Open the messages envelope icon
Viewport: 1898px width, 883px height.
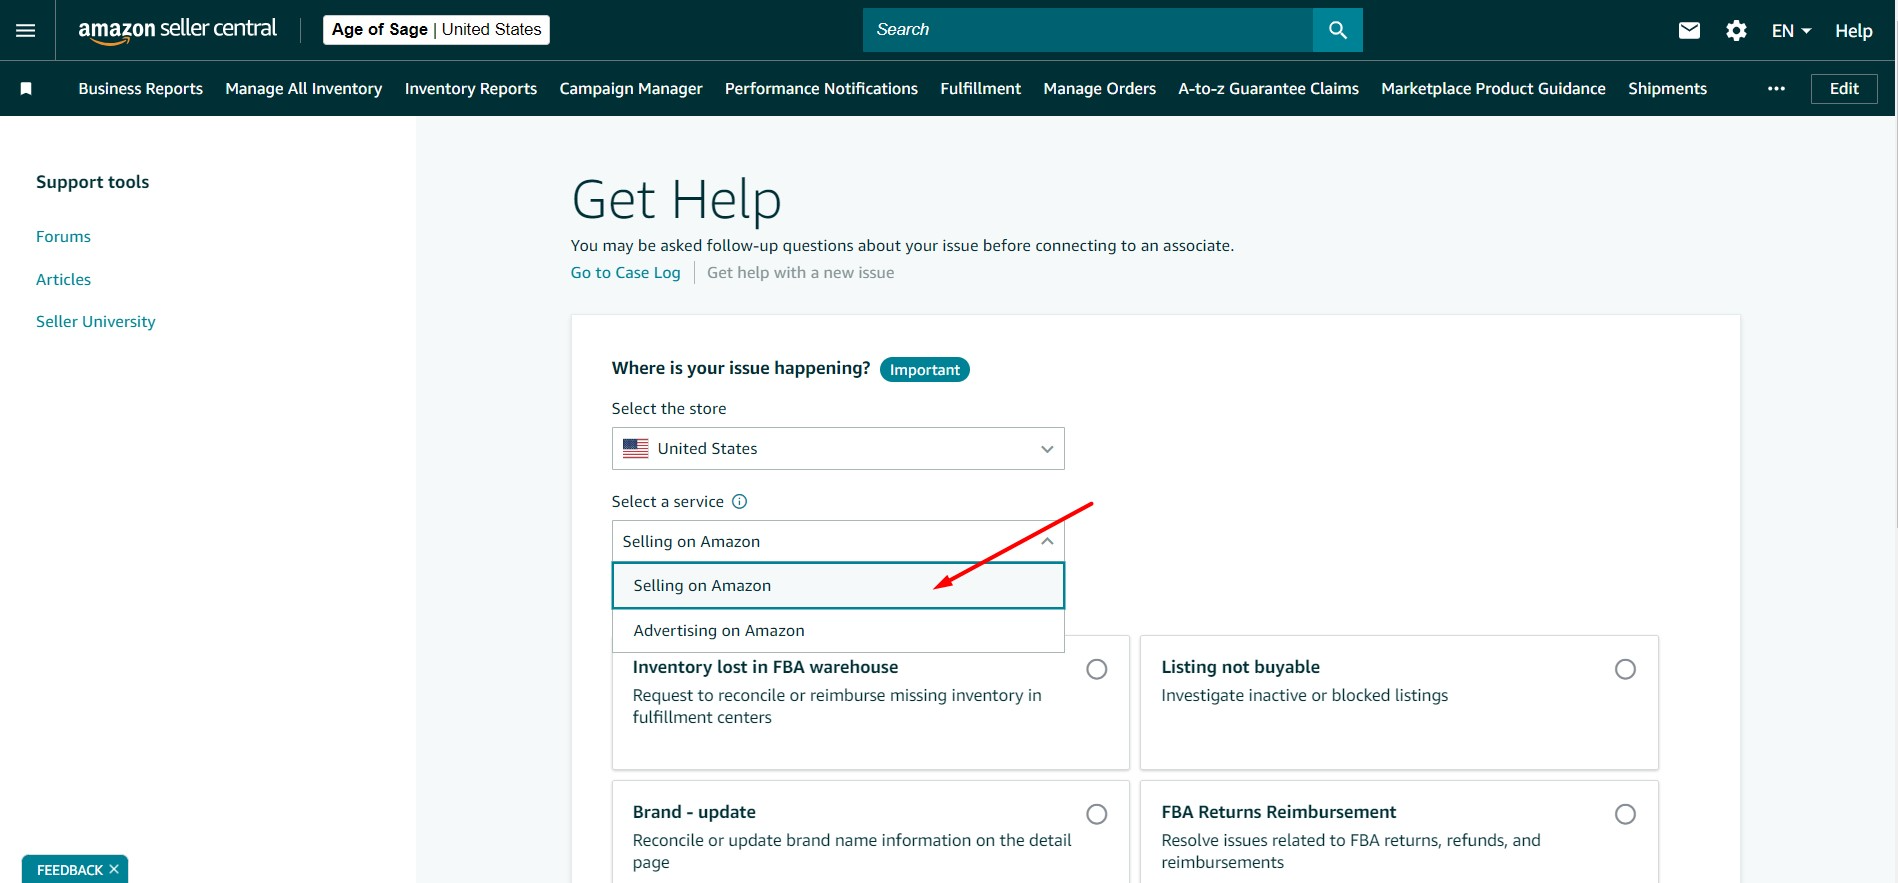click(x=1689, y=30)
